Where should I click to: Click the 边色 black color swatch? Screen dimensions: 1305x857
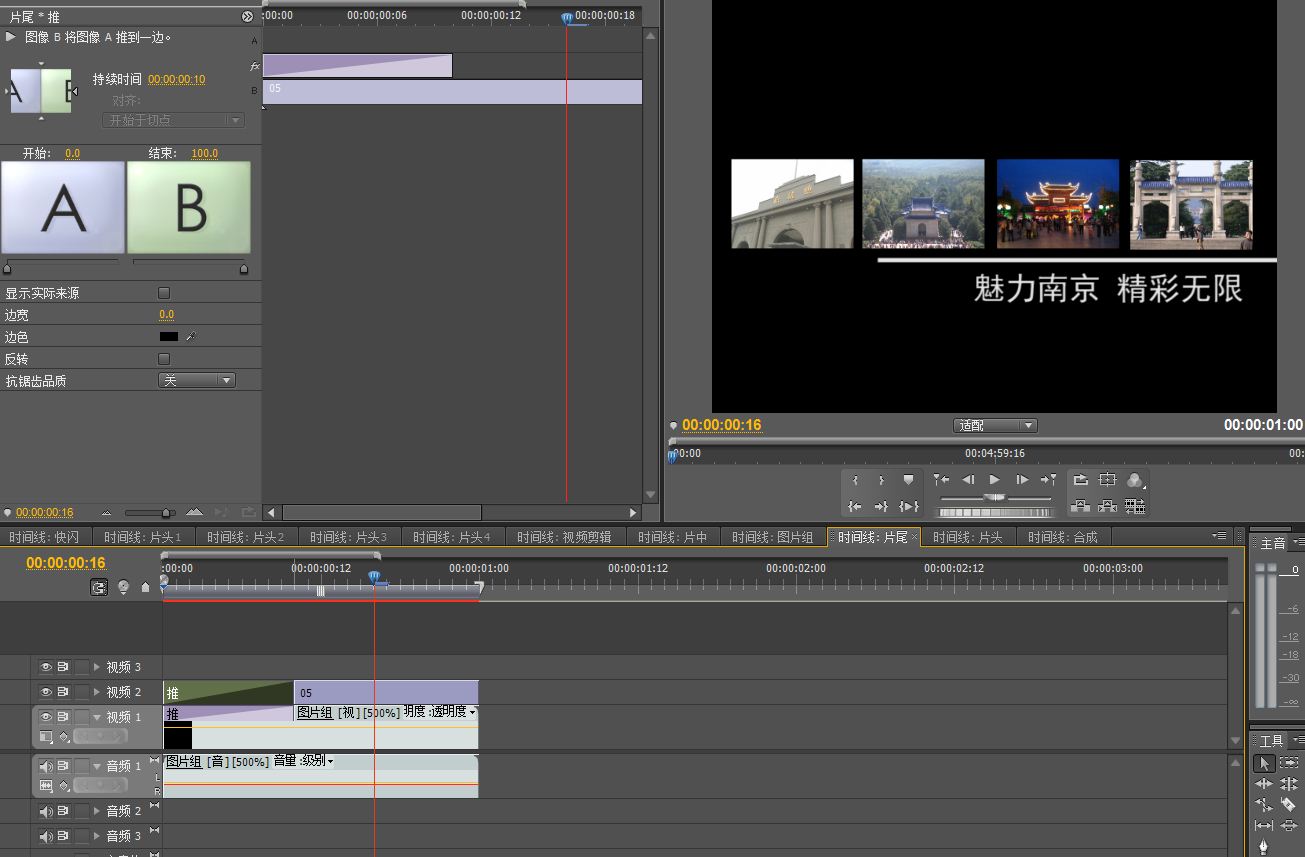pos(169,337)
